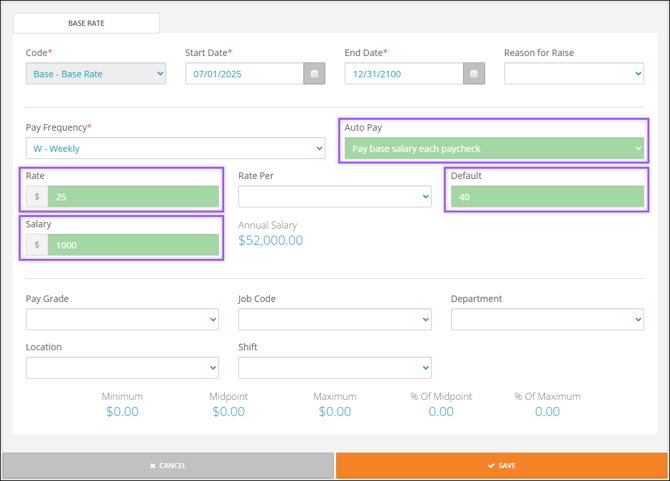The image size is (670, 481).
Task: Expand the Department dropdown
Action: coord(547,320)
